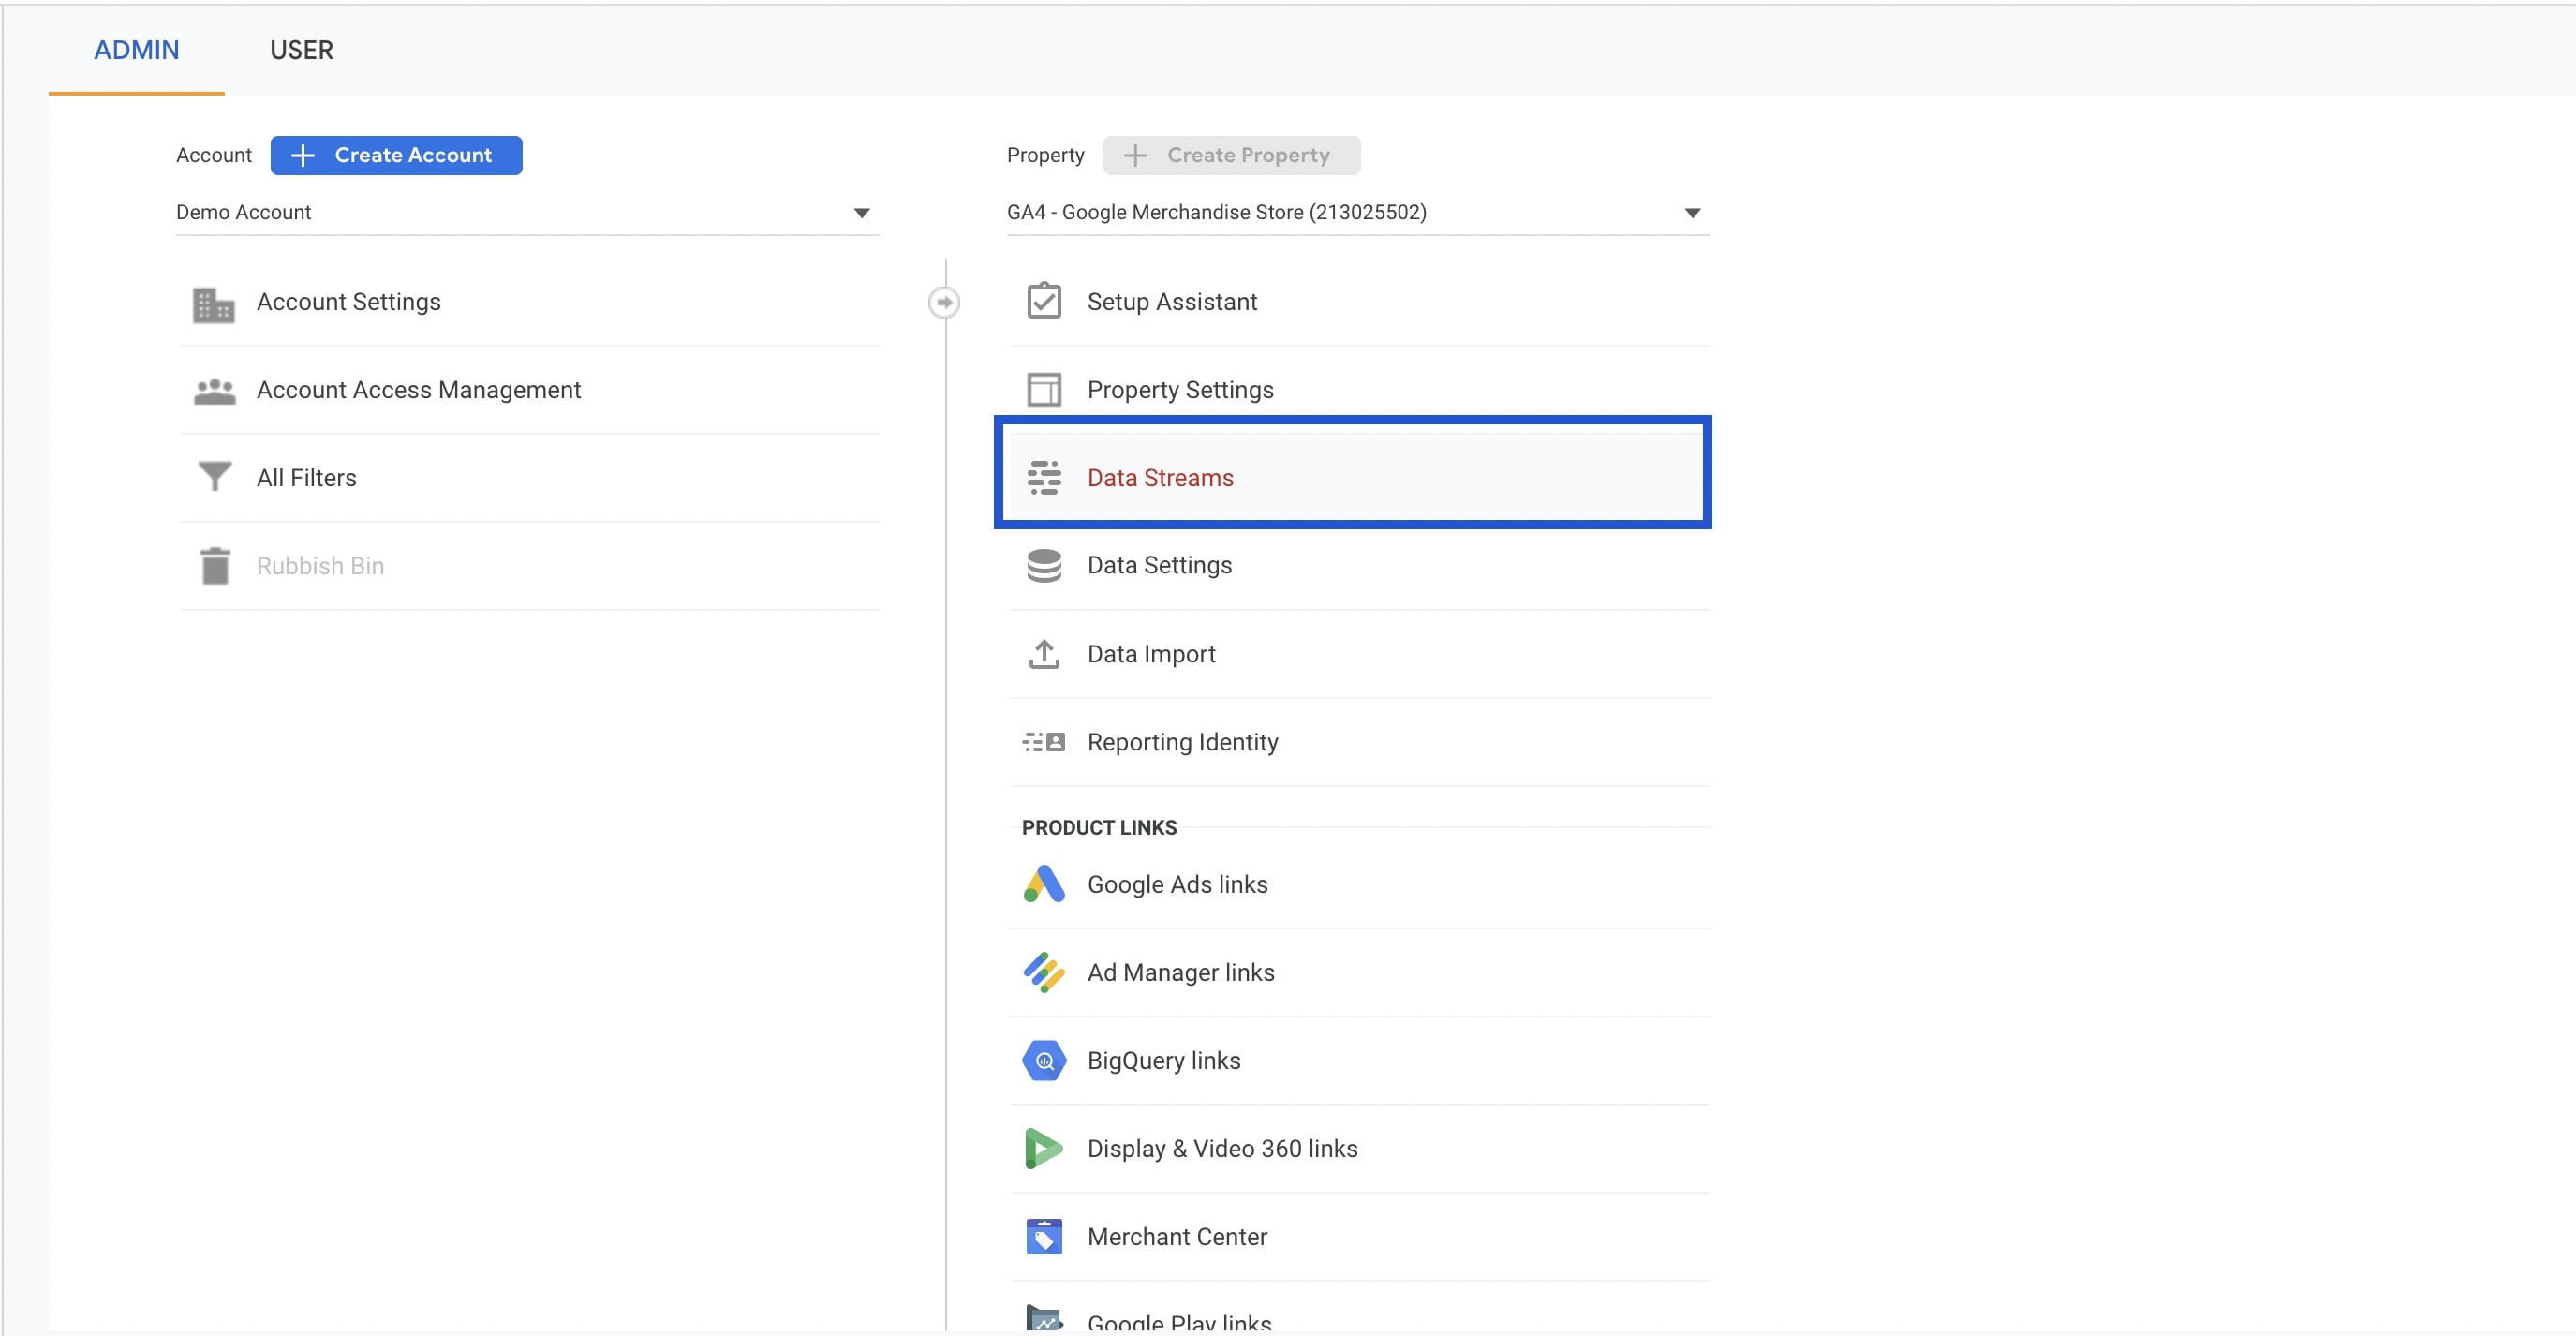Click the Account Access Management people icon
This screenshot has width=2576, height=1336.
tap(214, 391)
